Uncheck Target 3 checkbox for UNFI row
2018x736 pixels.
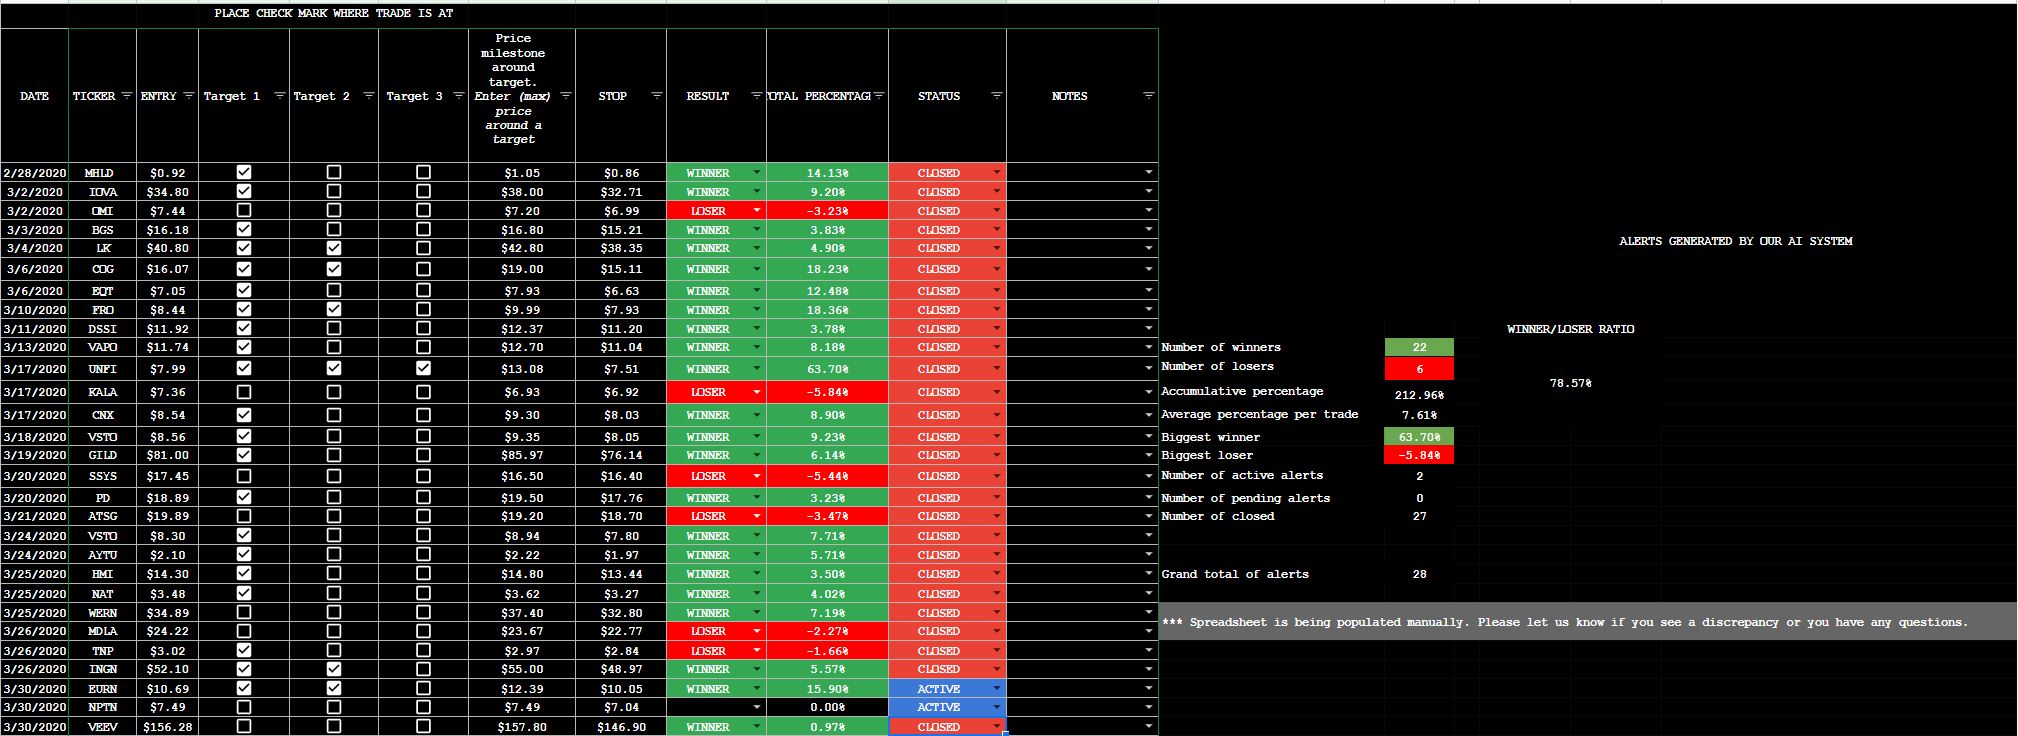pos(423,368)
